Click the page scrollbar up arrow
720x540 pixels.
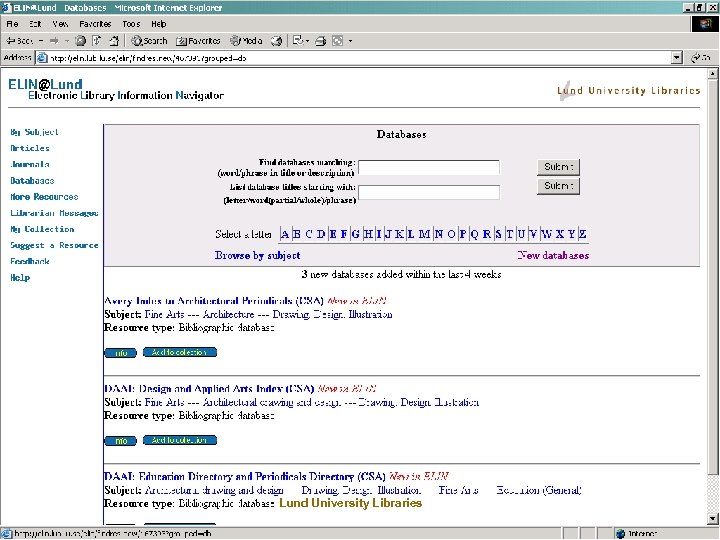pyautogui.click(x=712, y=73)
